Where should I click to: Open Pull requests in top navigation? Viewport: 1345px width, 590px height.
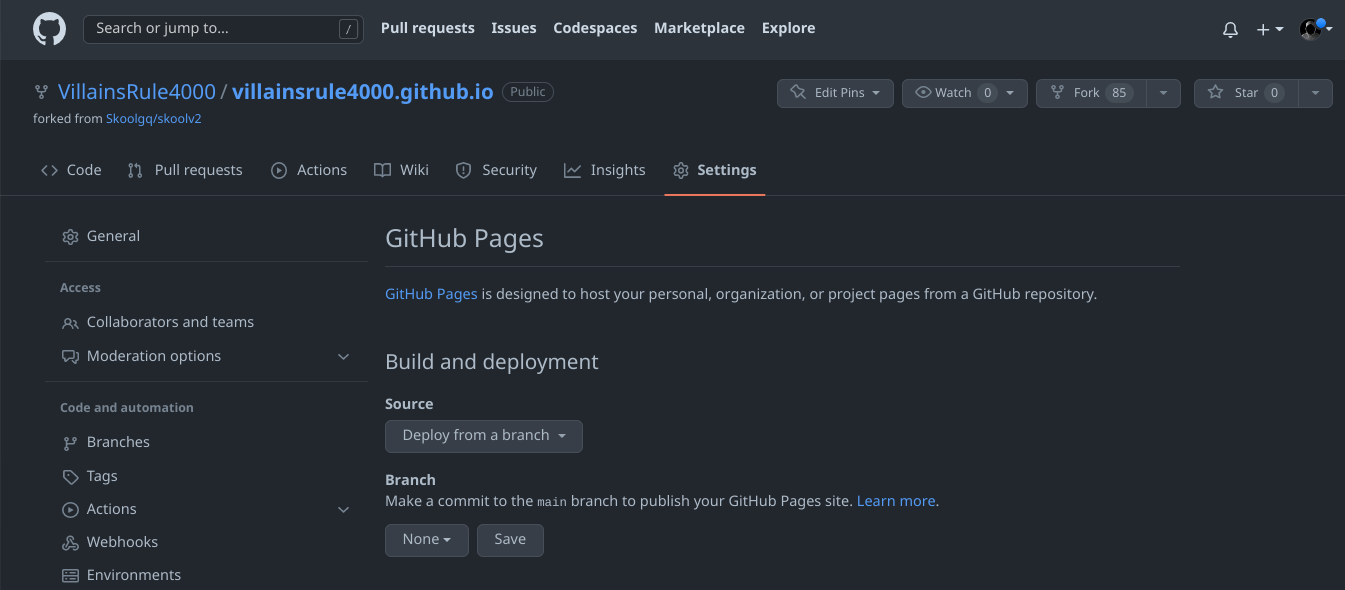pos(428,28)
